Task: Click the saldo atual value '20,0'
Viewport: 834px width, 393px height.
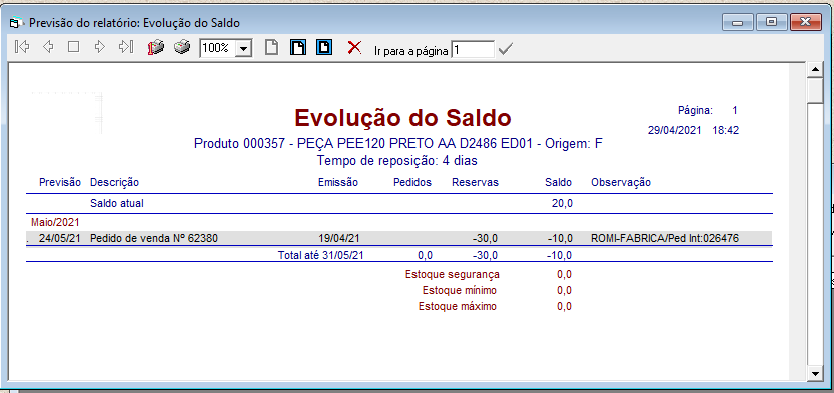Action: [562, 204]
